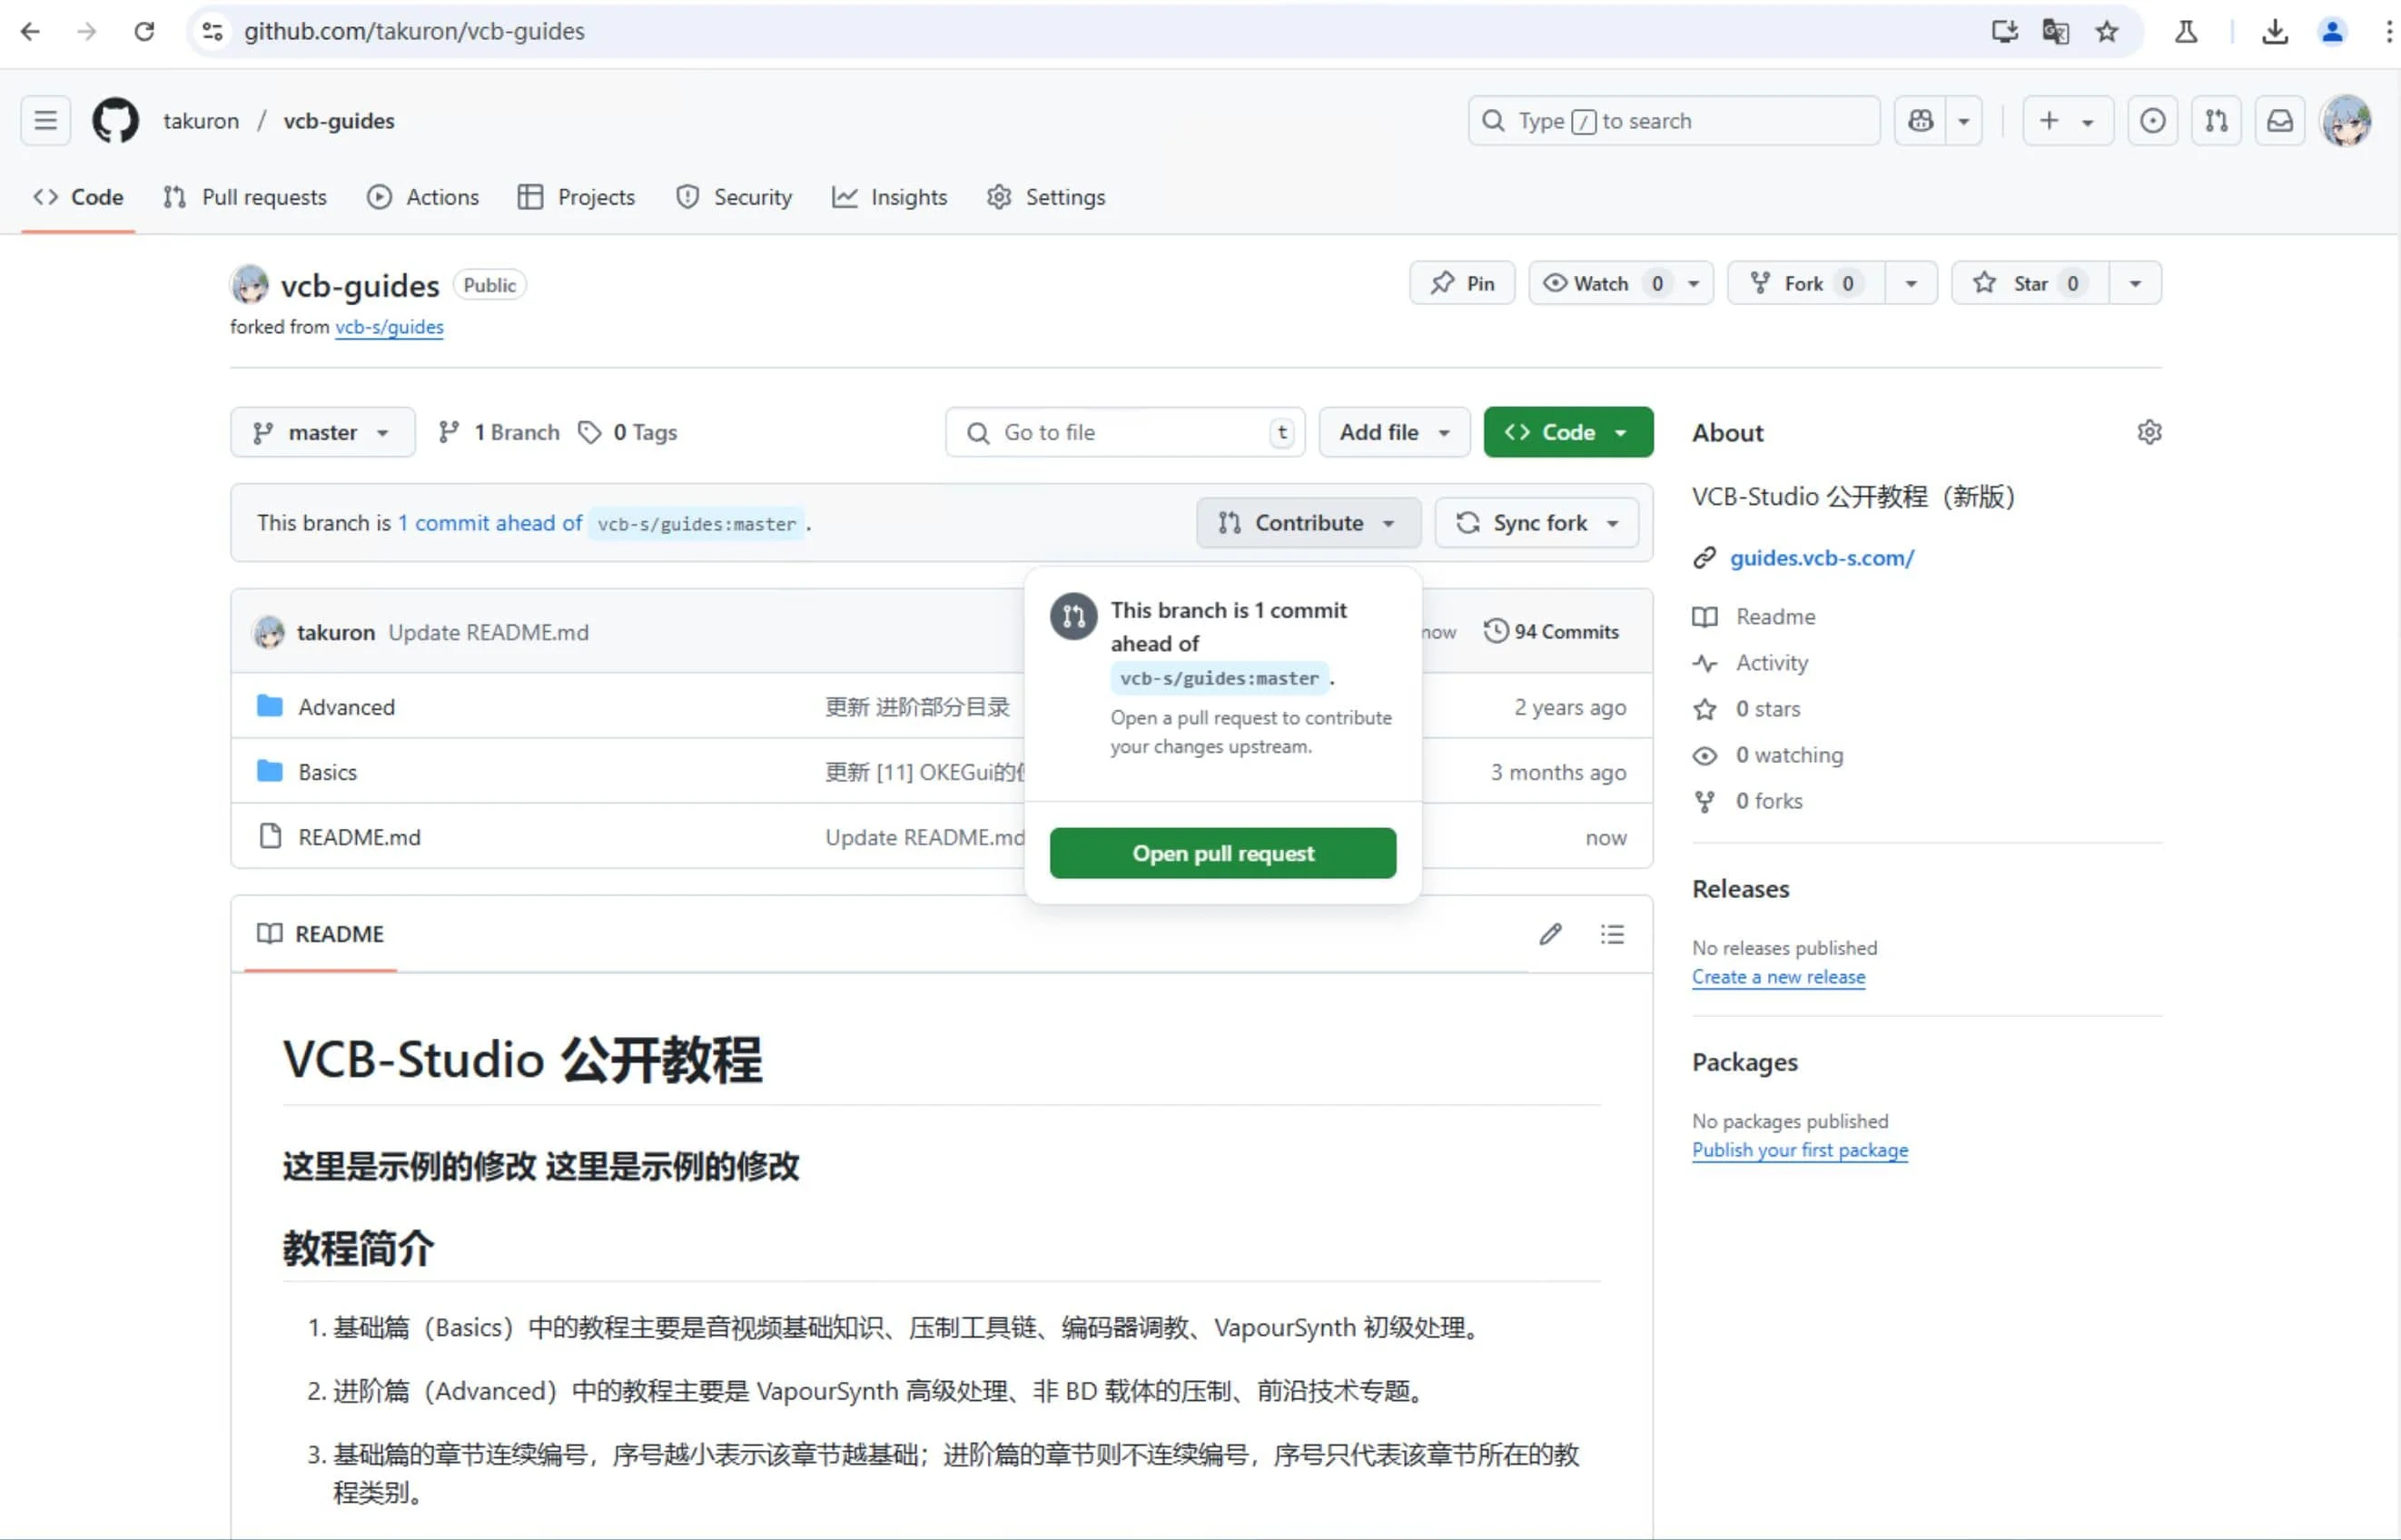Open browser downloads icon
The image size is (2401, 1540).
[x=2274, y=31]
